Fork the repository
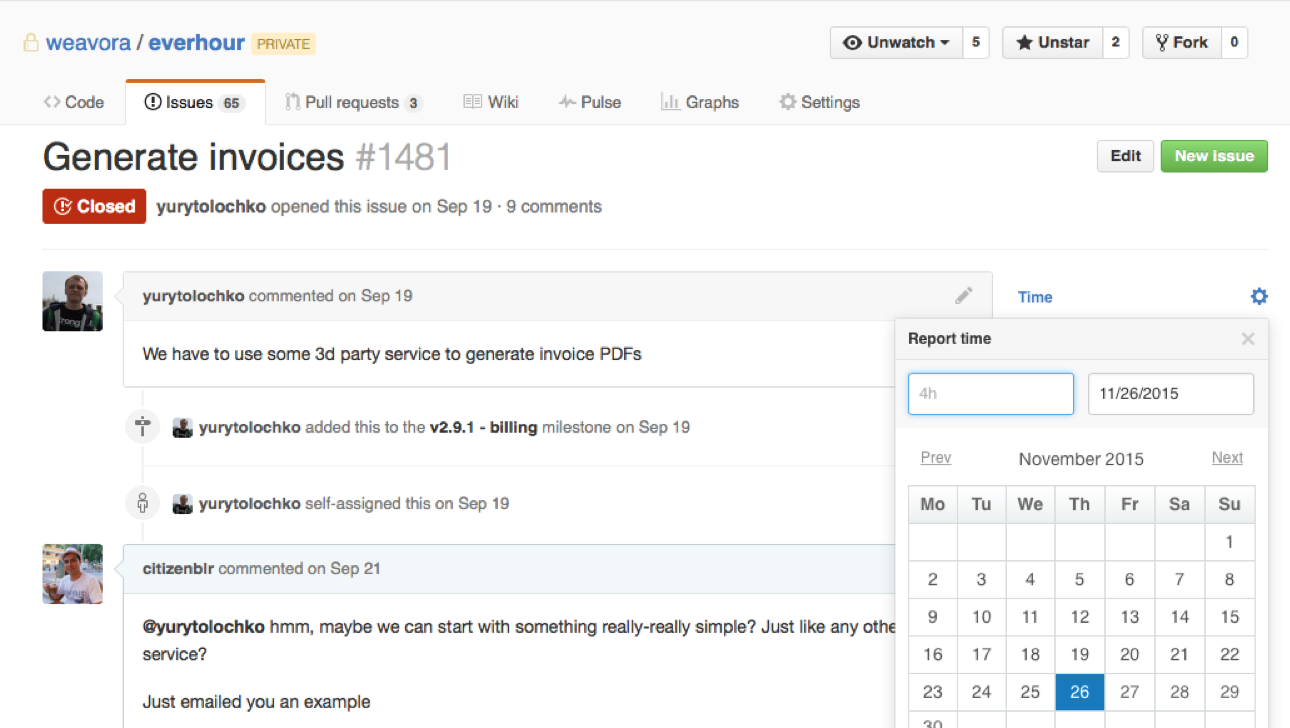This screenshot has width=1290, height=728. (1181, 42)
